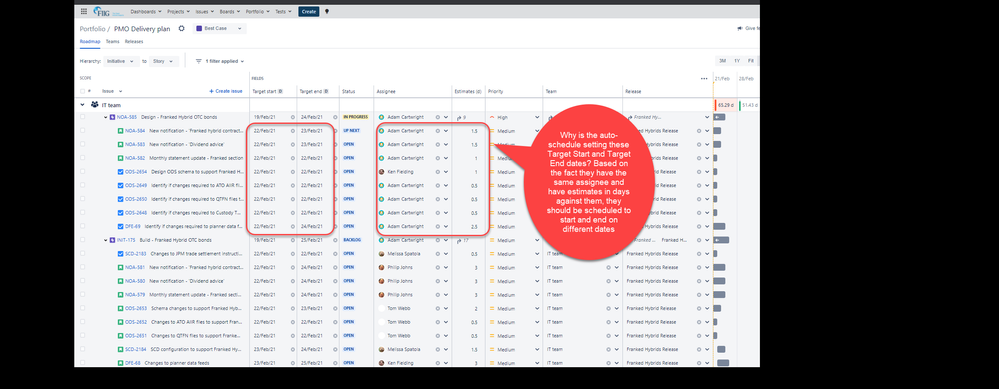Open plan settings gear icon

click(x=182, y=29)
